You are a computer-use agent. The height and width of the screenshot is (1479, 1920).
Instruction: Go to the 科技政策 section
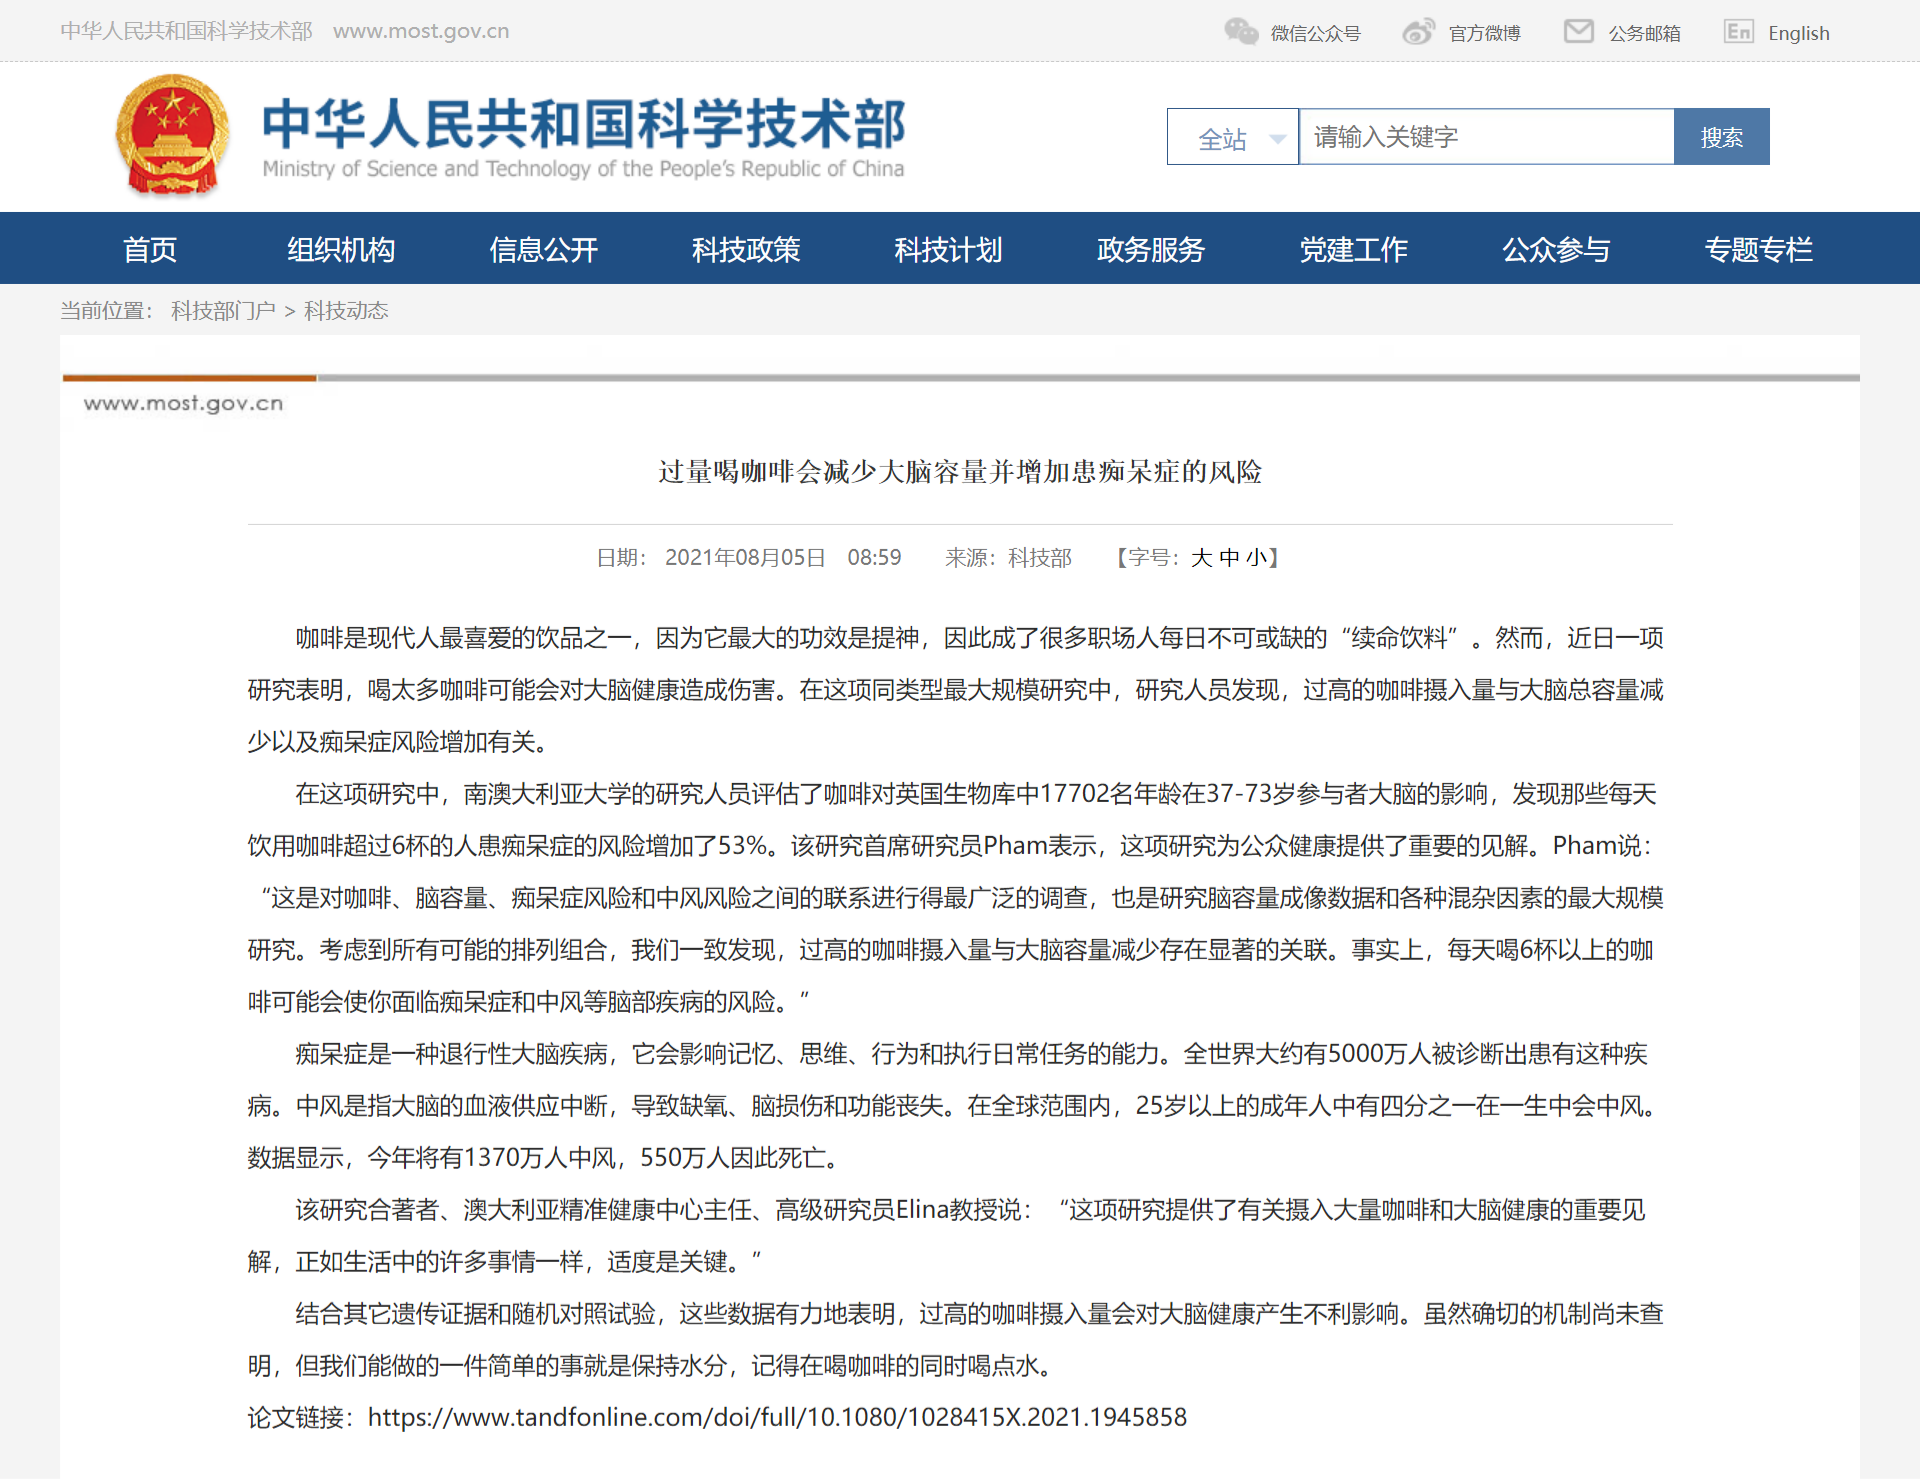746,249
